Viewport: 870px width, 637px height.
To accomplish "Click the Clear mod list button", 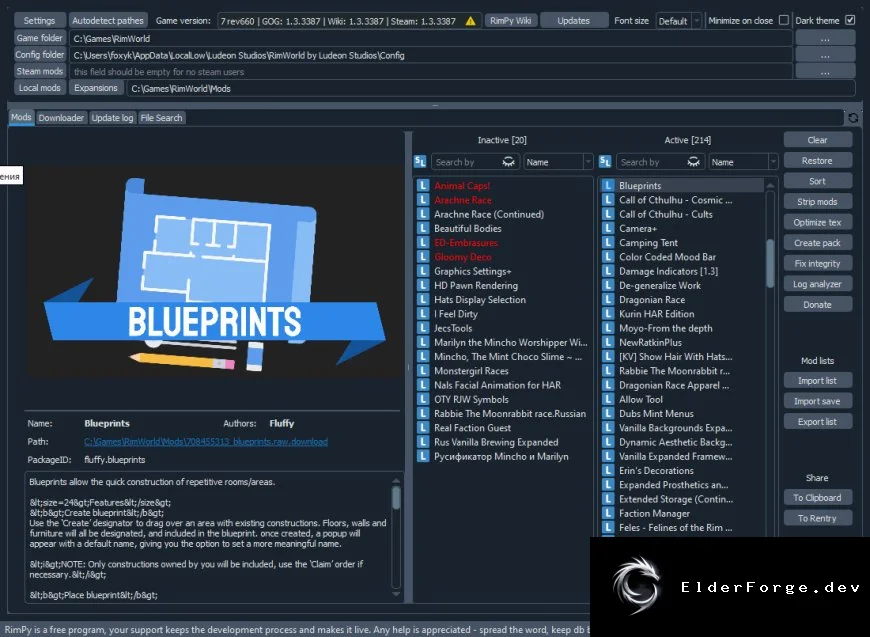I will tap(817, 140).
